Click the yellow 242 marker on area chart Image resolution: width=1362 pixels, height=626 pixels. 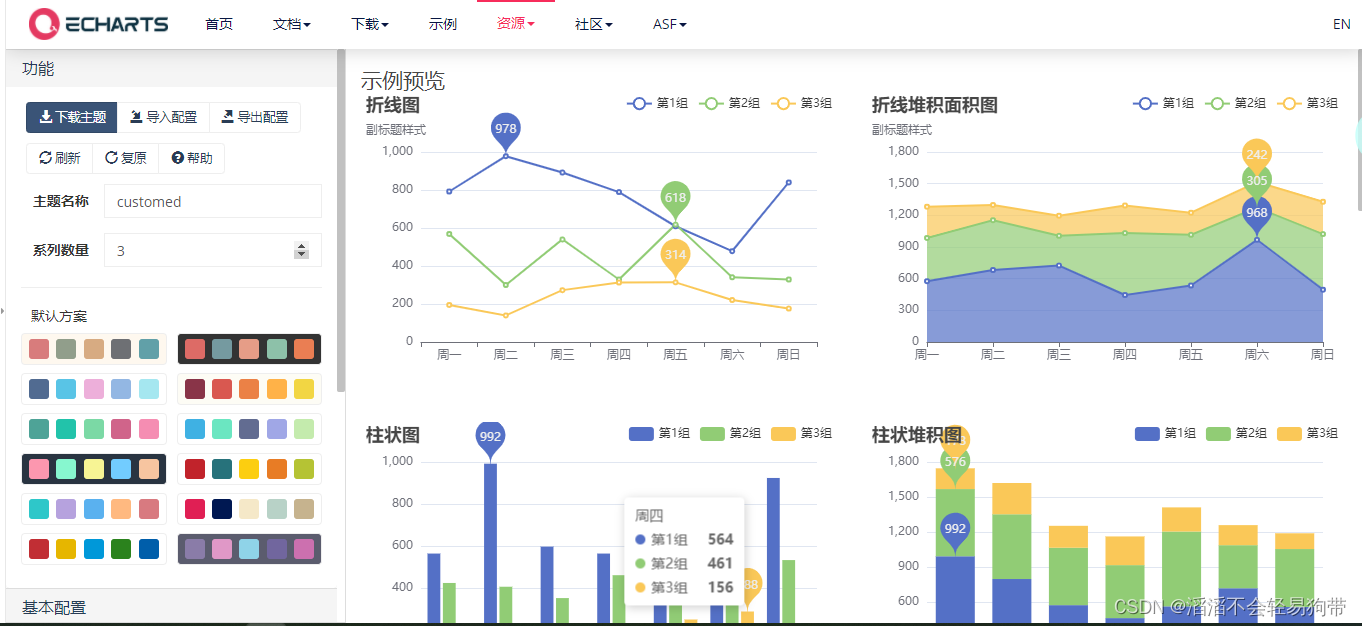click(1257, 152)
